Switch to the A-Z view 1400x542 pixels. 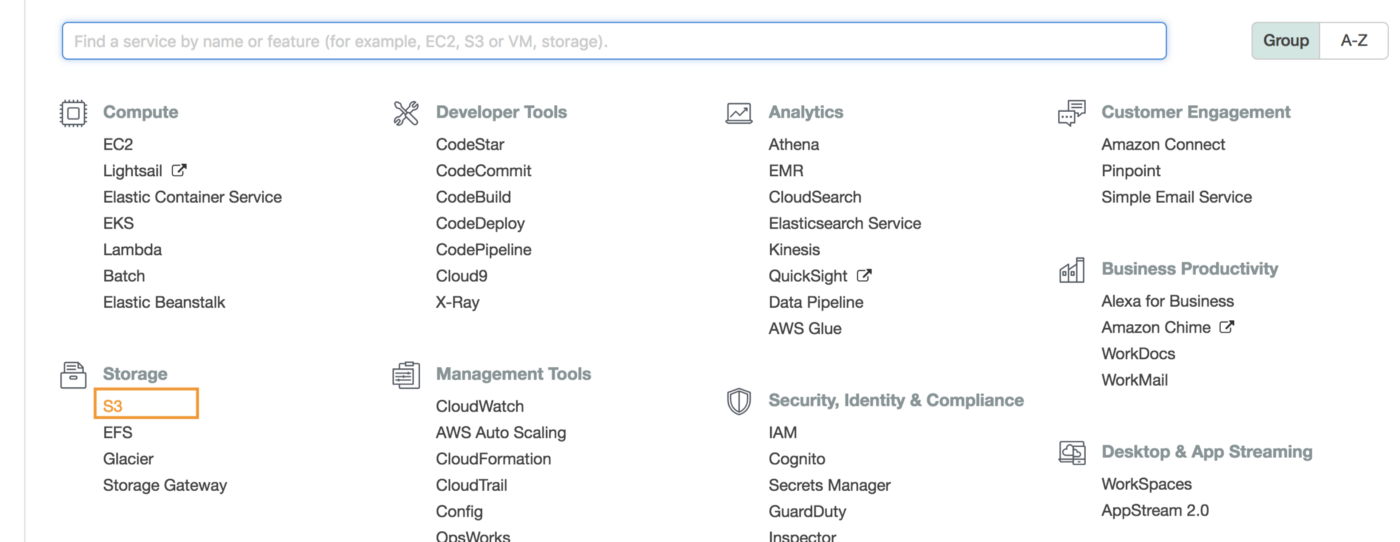pyautogui.click(x=1354, y=41)
